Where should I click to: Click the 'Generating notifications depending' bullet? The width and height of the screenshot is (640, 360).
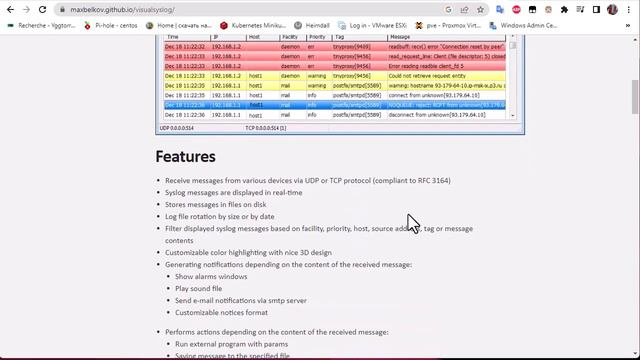[289, 264]
